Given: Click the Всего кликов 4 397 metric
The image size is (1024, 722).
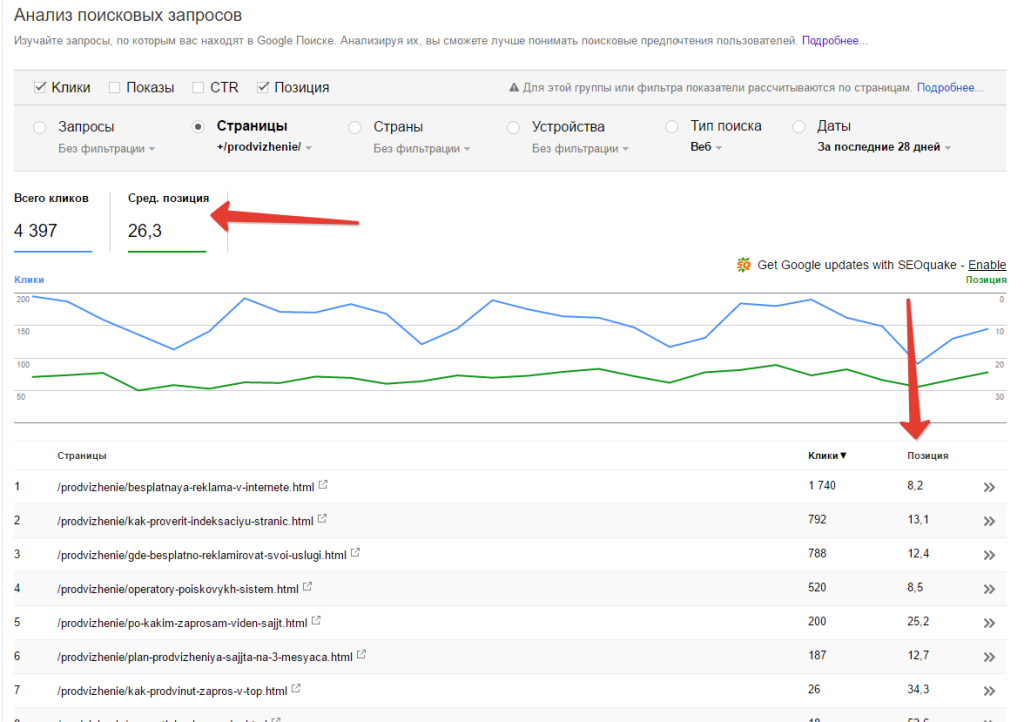Looking at the screenshot, I should pyautogui.click(x=52, y=220).
